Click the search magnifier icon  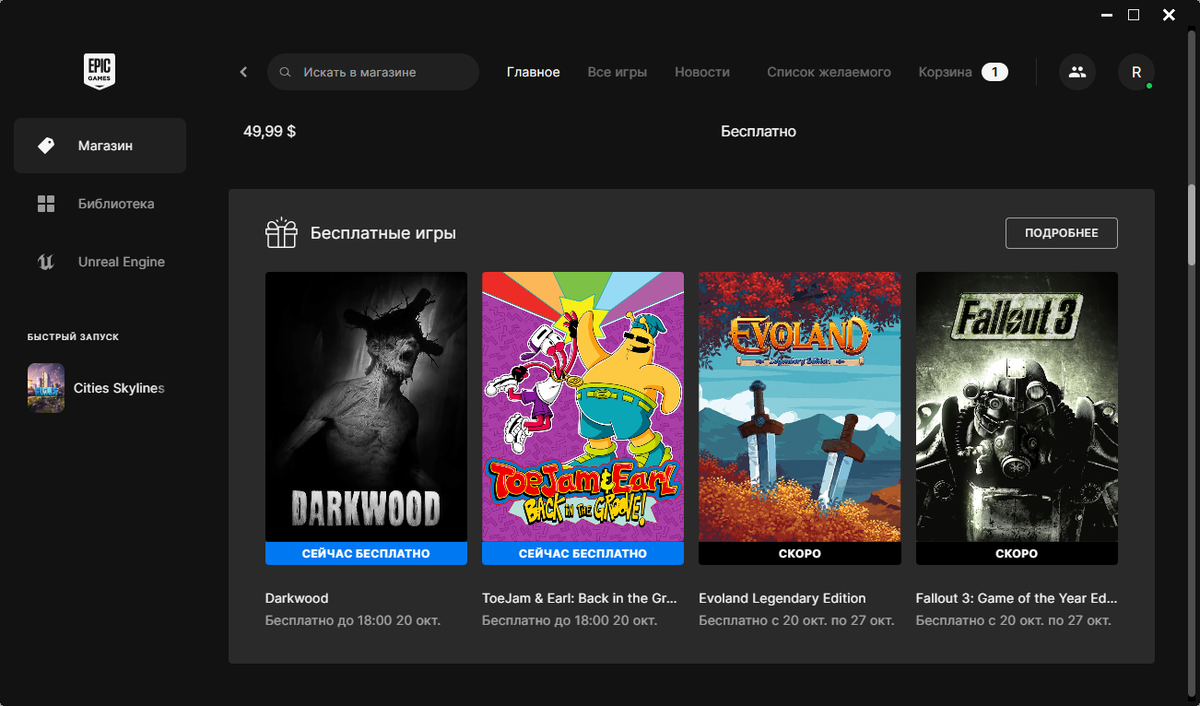coord(285,72)
